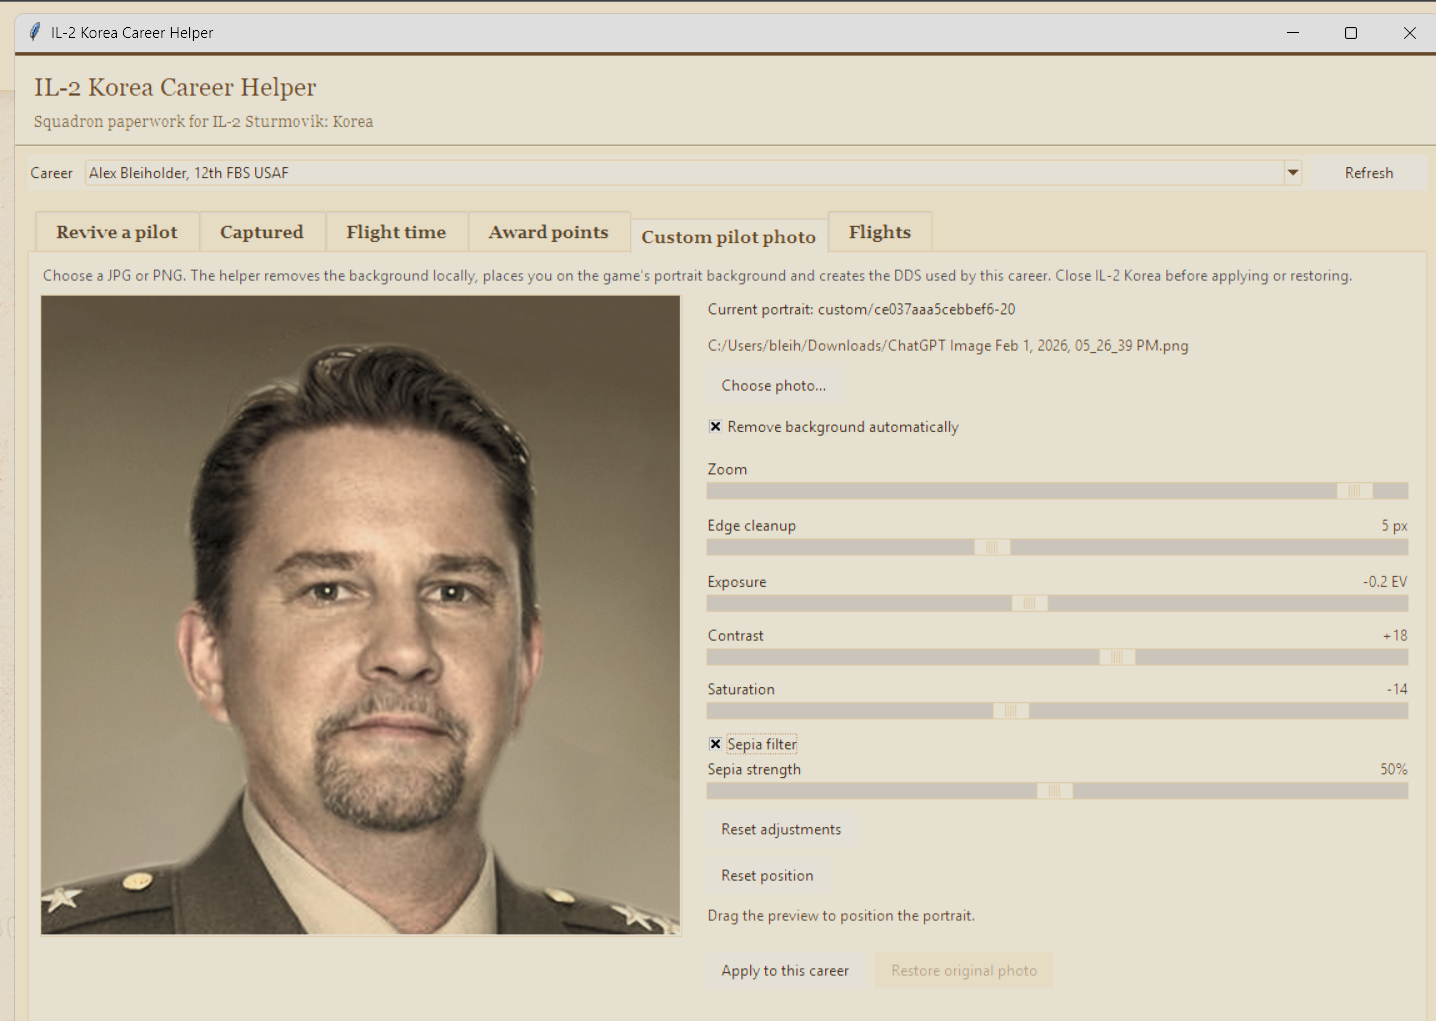
Task: Click the Edge cleanup slider handle
Action: 992,547
